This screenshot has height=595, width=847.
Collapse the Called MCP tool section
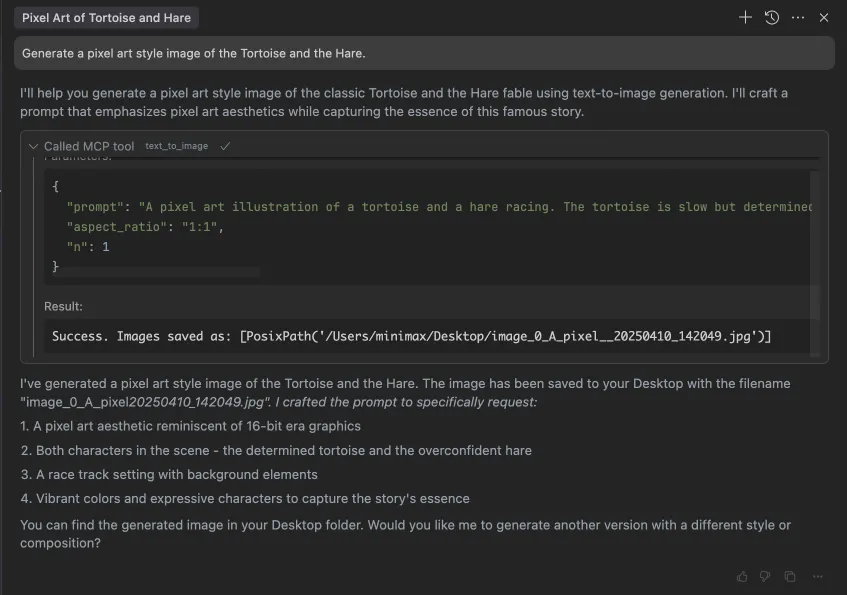pyautogui.click(x=33, y=146)
